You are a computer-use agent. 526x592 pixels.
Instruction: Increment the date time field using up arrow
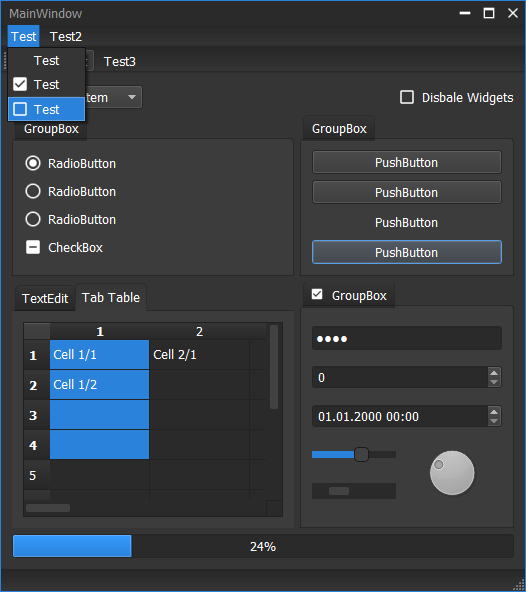click(x=494, y=412)
